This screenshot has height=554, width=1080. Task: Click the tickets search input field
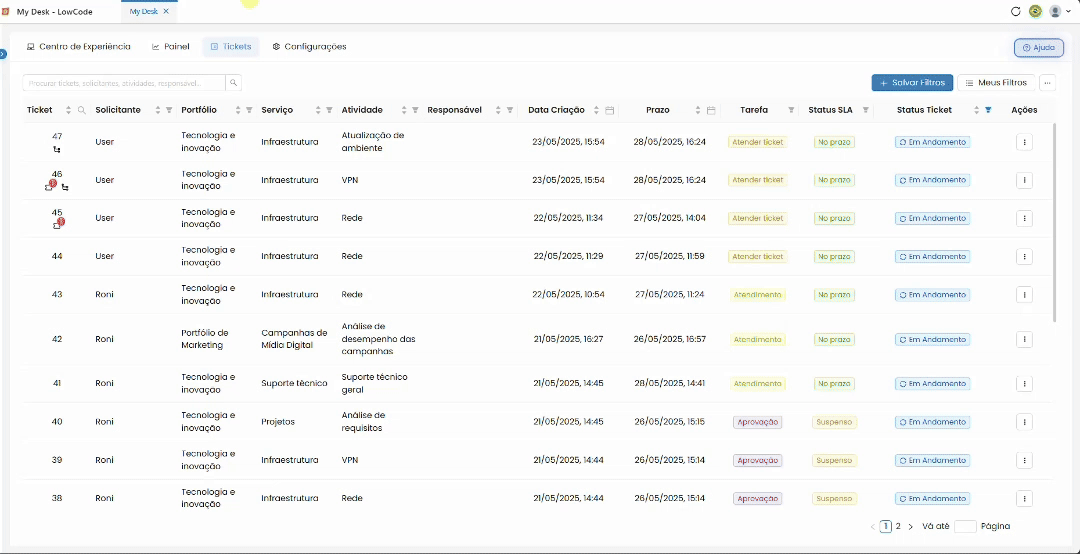pyautogui.click(x=124, y=83)
